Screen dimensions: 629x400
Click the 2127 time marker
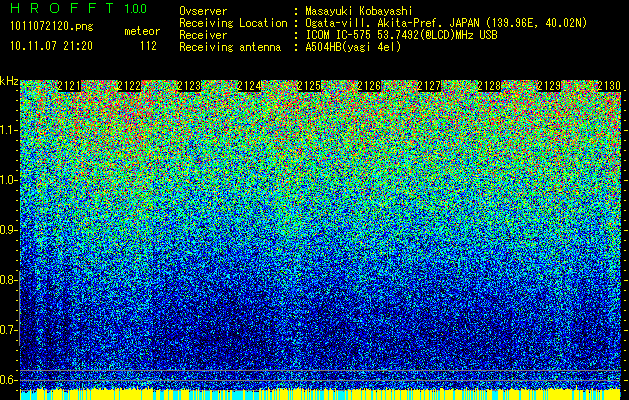click(429, 86)
